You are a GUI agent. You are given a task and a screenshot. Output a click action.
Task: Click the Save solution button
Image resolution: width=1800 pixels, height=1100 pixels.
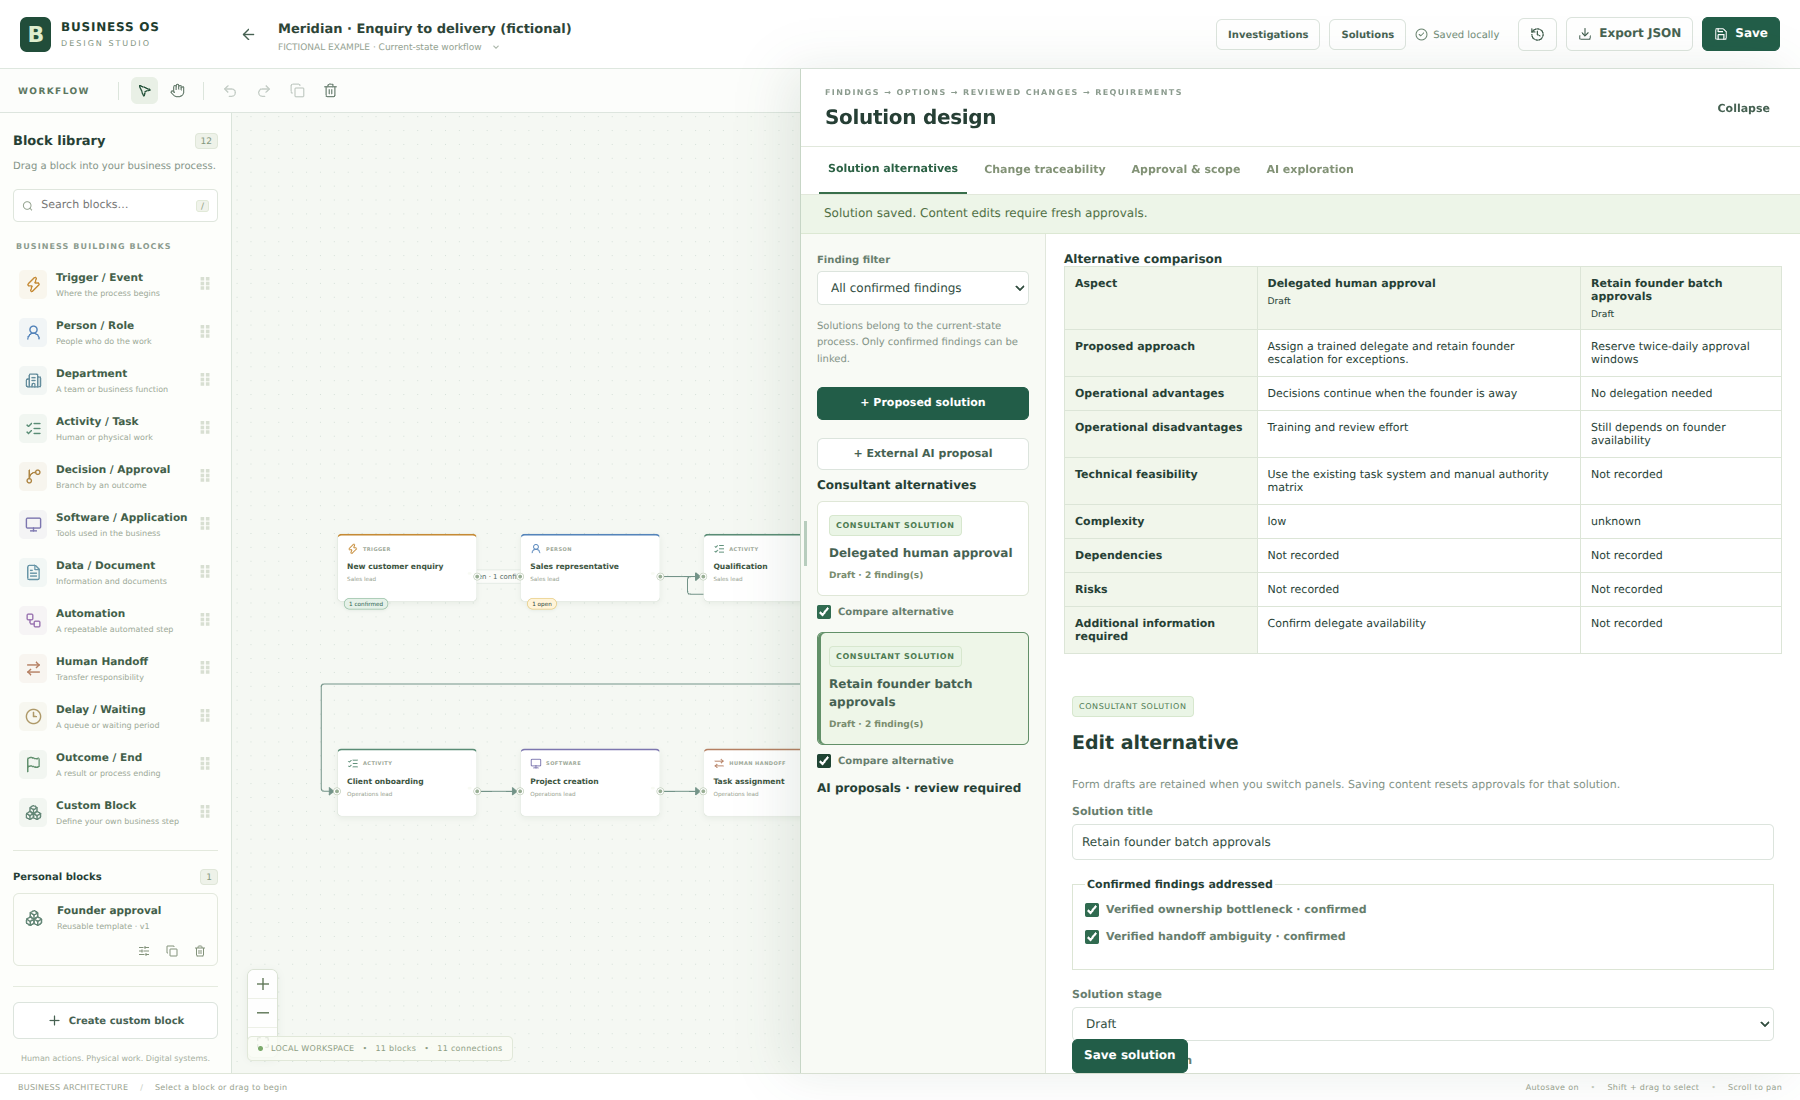point(1130,1055)
